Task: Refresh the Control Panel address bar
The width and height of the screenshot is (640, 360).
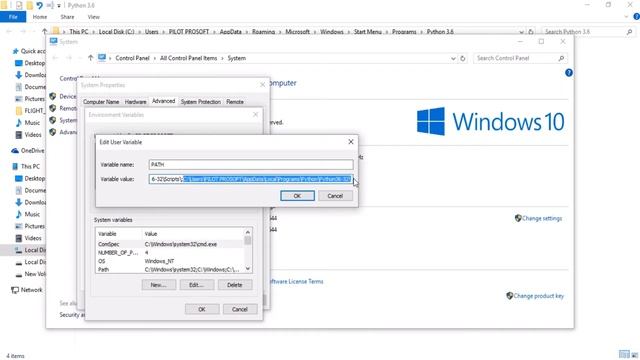Action: pyautogui.click(x=462, y=58)
